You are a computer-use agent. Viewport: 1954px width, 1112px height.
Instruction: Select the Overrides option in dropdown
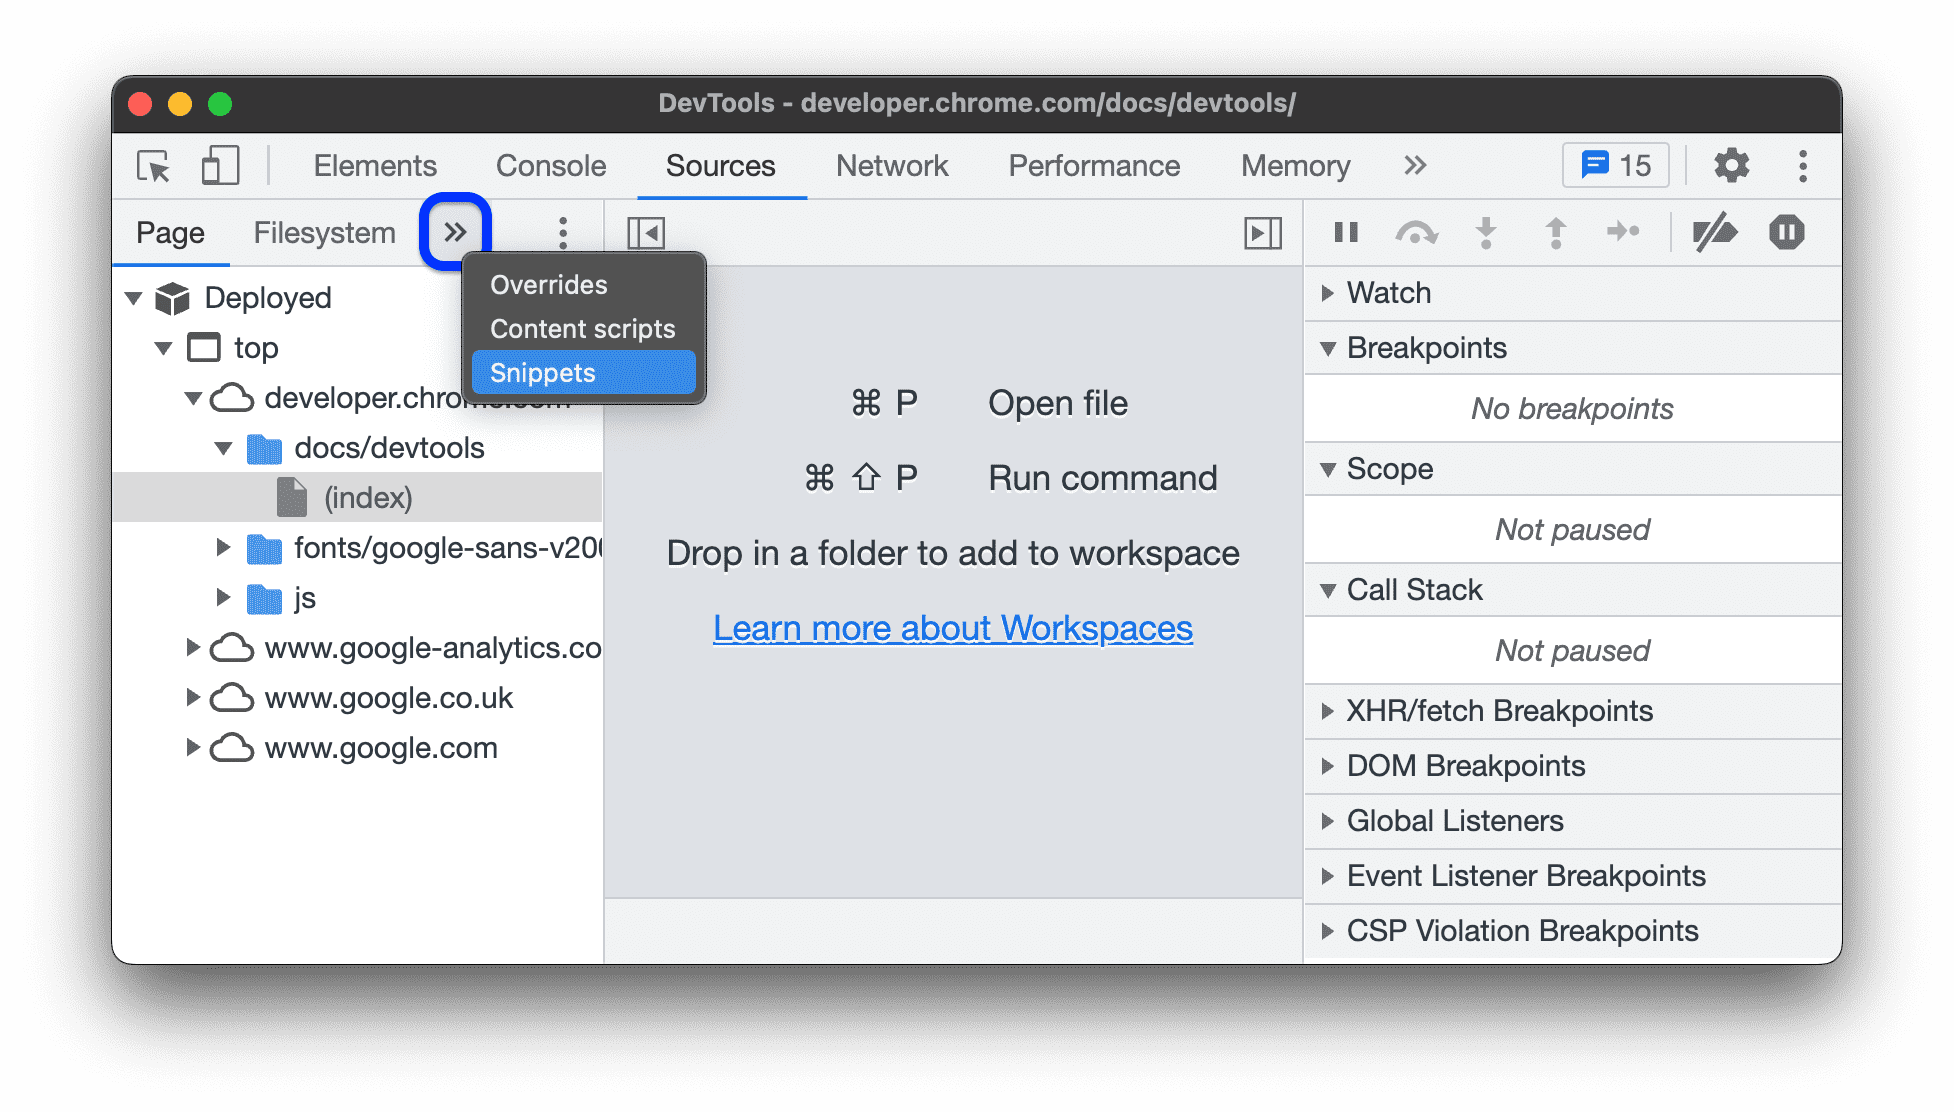544,283
